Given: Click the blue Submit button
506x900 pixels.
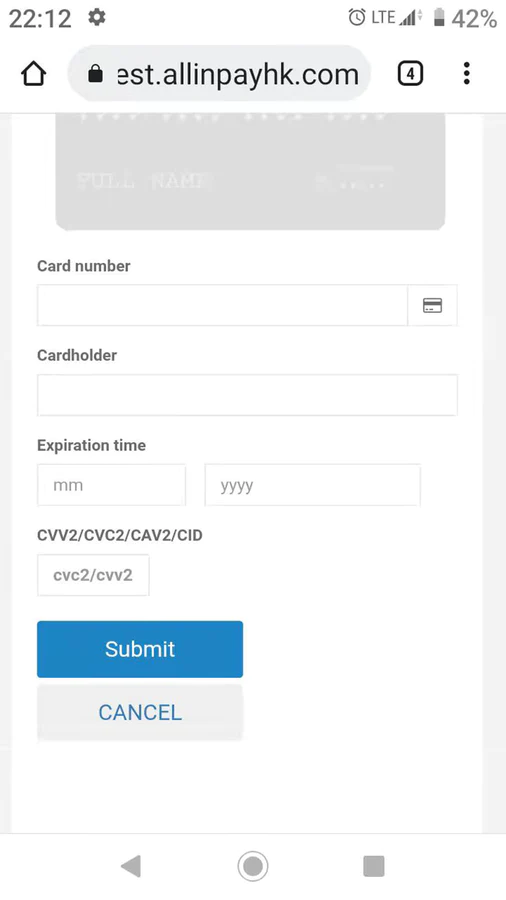Looking at the screenshot, I should pyautogui.click(x=140, y=649).
